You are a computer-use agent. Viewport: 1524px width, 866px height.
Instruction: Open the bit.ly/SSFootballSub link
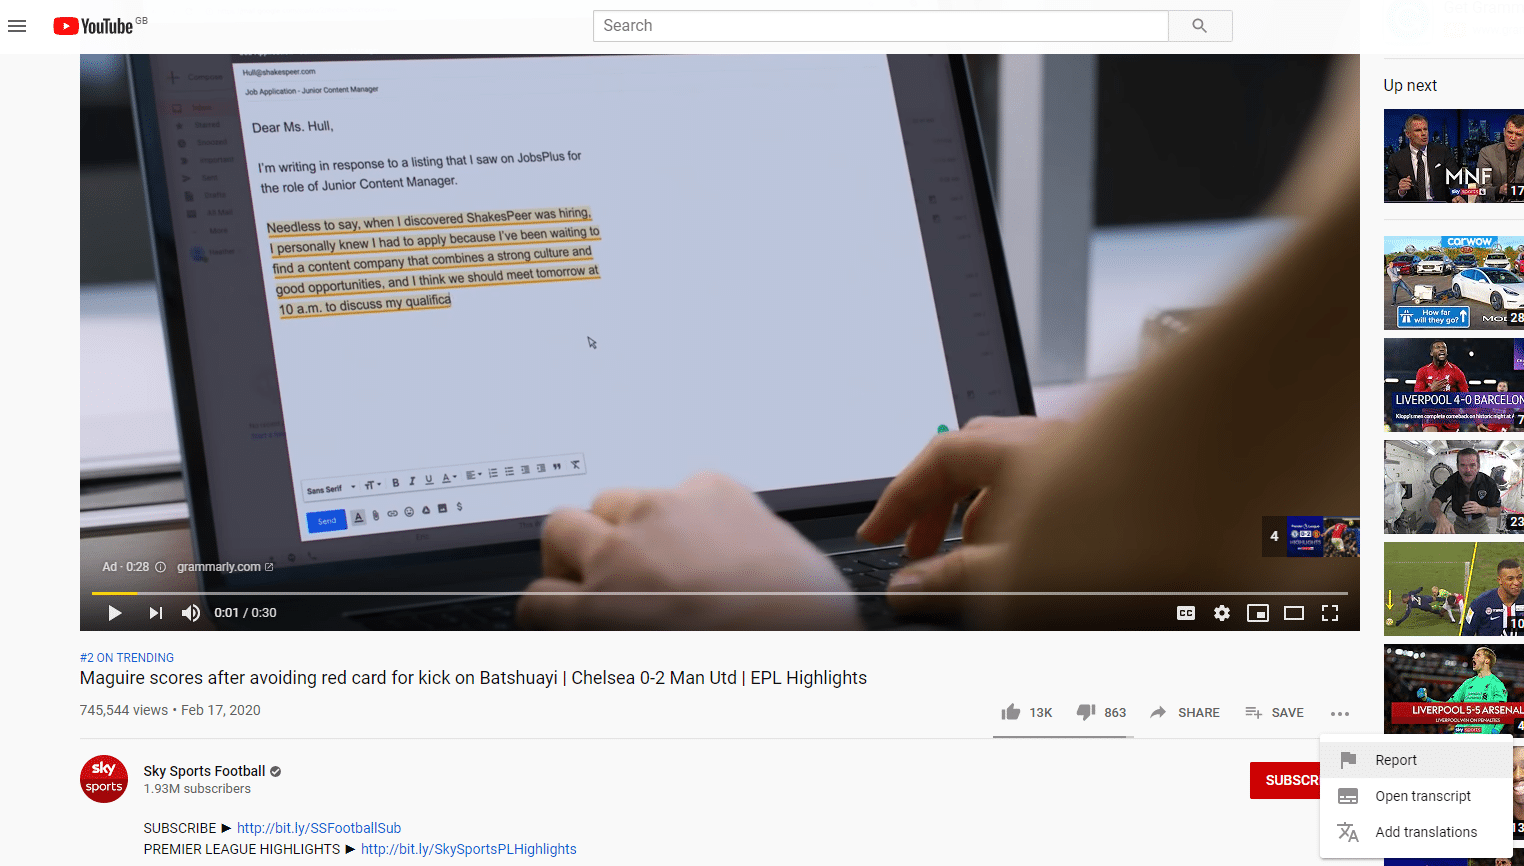(x=319, y=828)
